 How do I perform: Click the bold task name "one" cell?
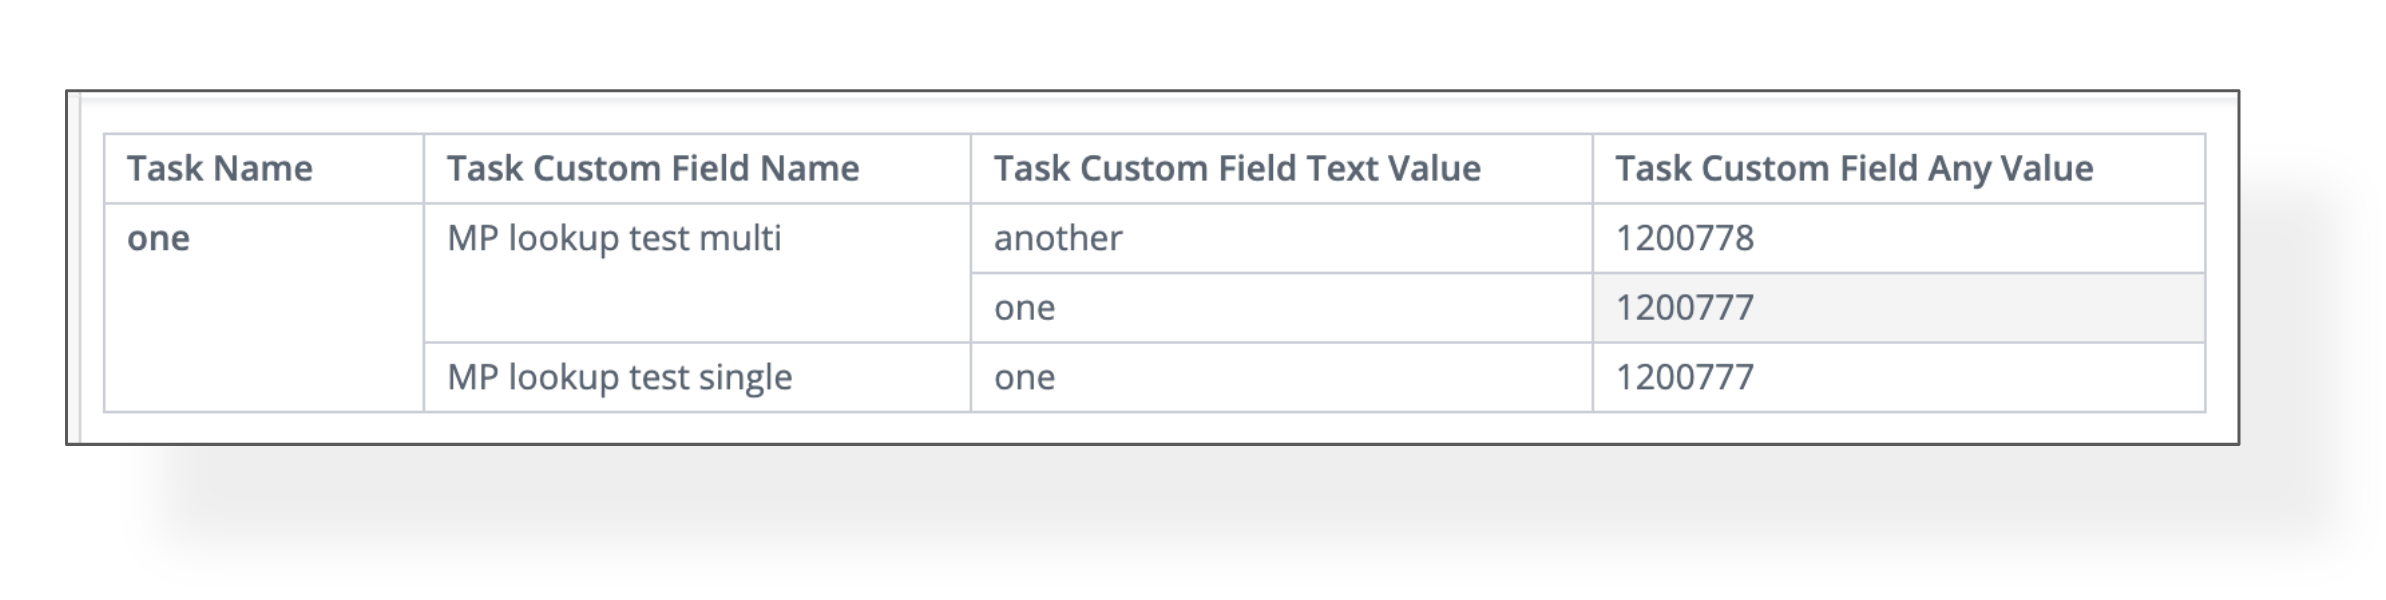pyautogui.click(x=158, y=238)
